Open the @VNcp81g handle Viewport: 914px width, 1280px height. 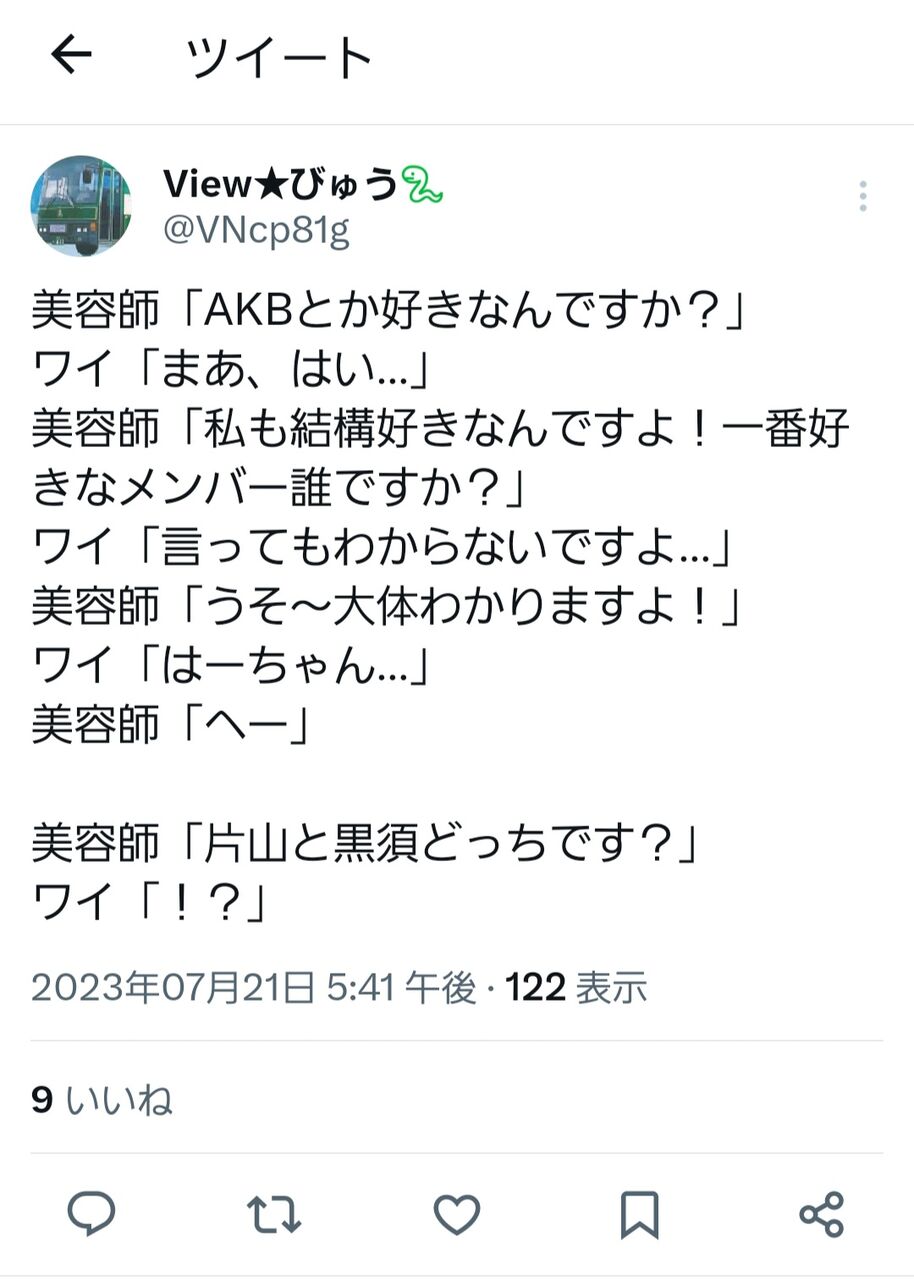pos(256,231)
